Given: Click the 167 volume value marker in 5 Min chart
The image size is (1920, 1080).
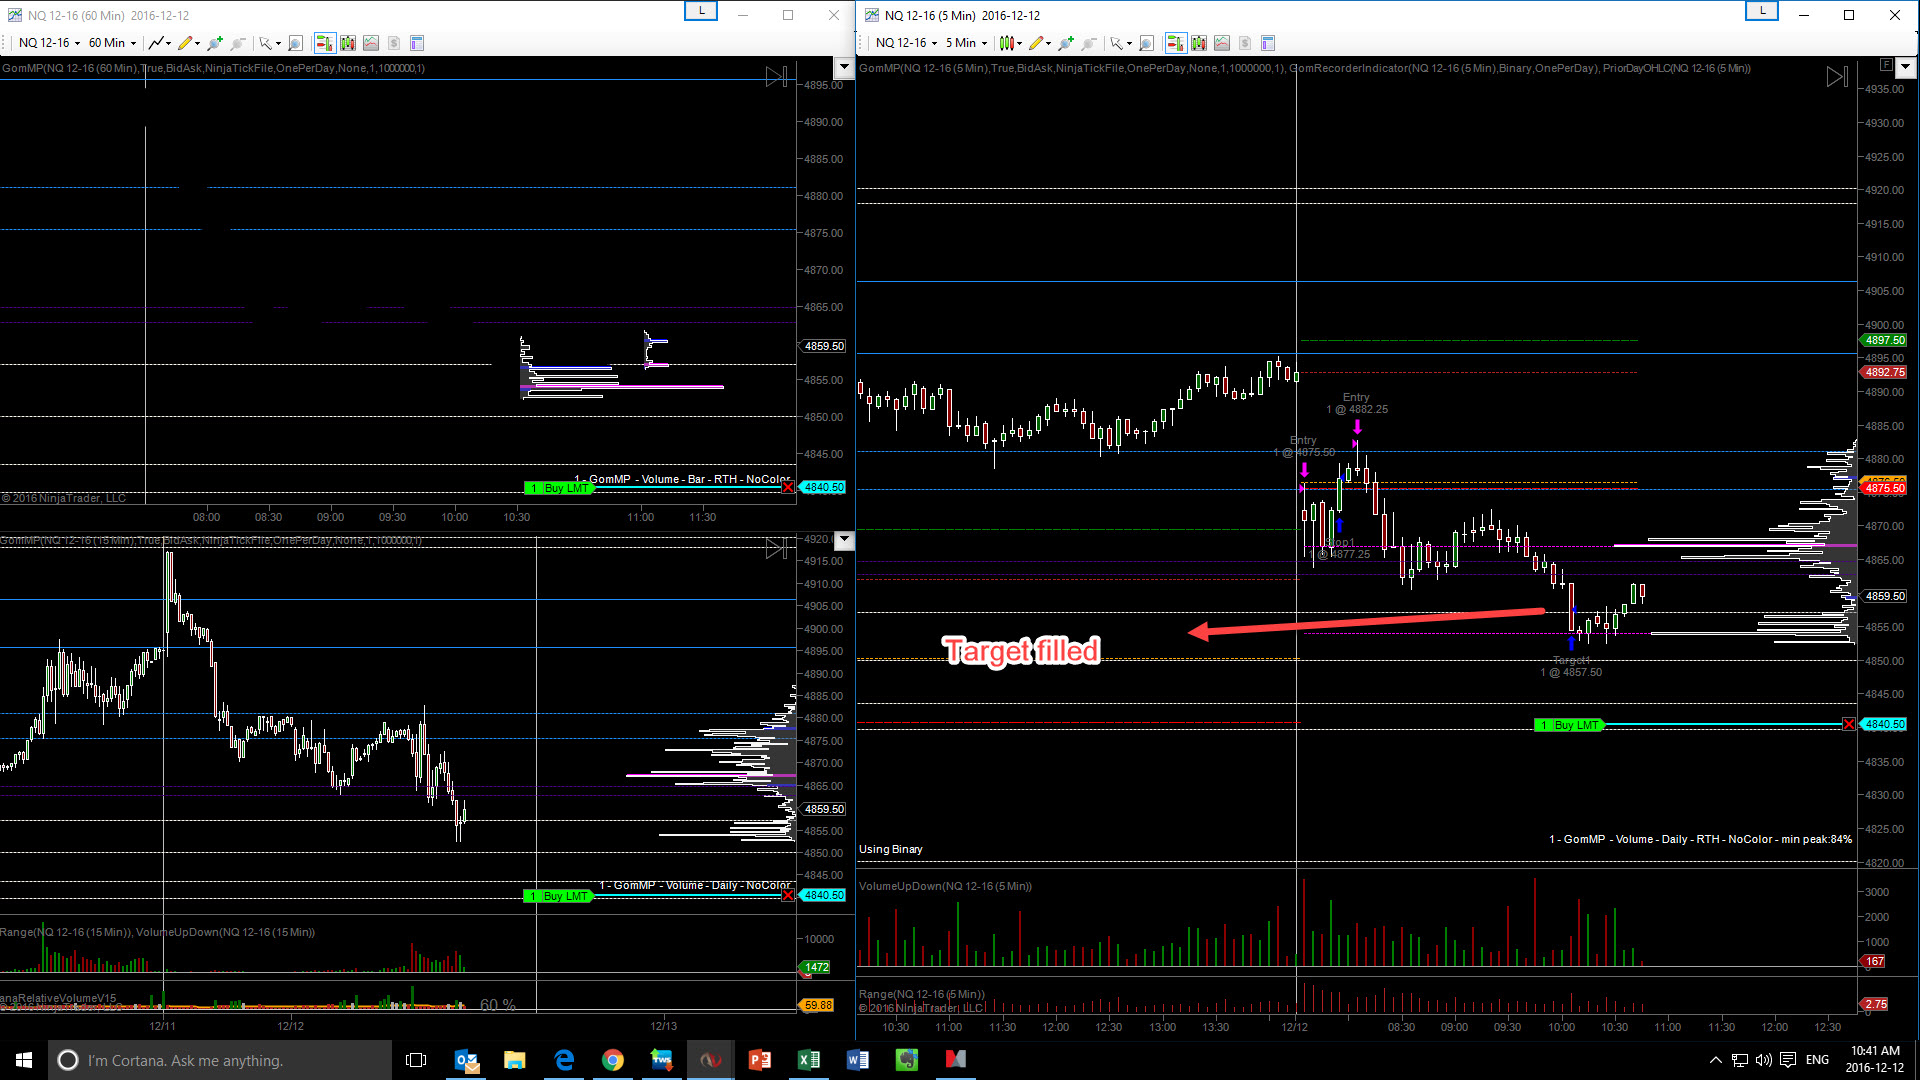Looking at the screenshot, I should 1874,962.
